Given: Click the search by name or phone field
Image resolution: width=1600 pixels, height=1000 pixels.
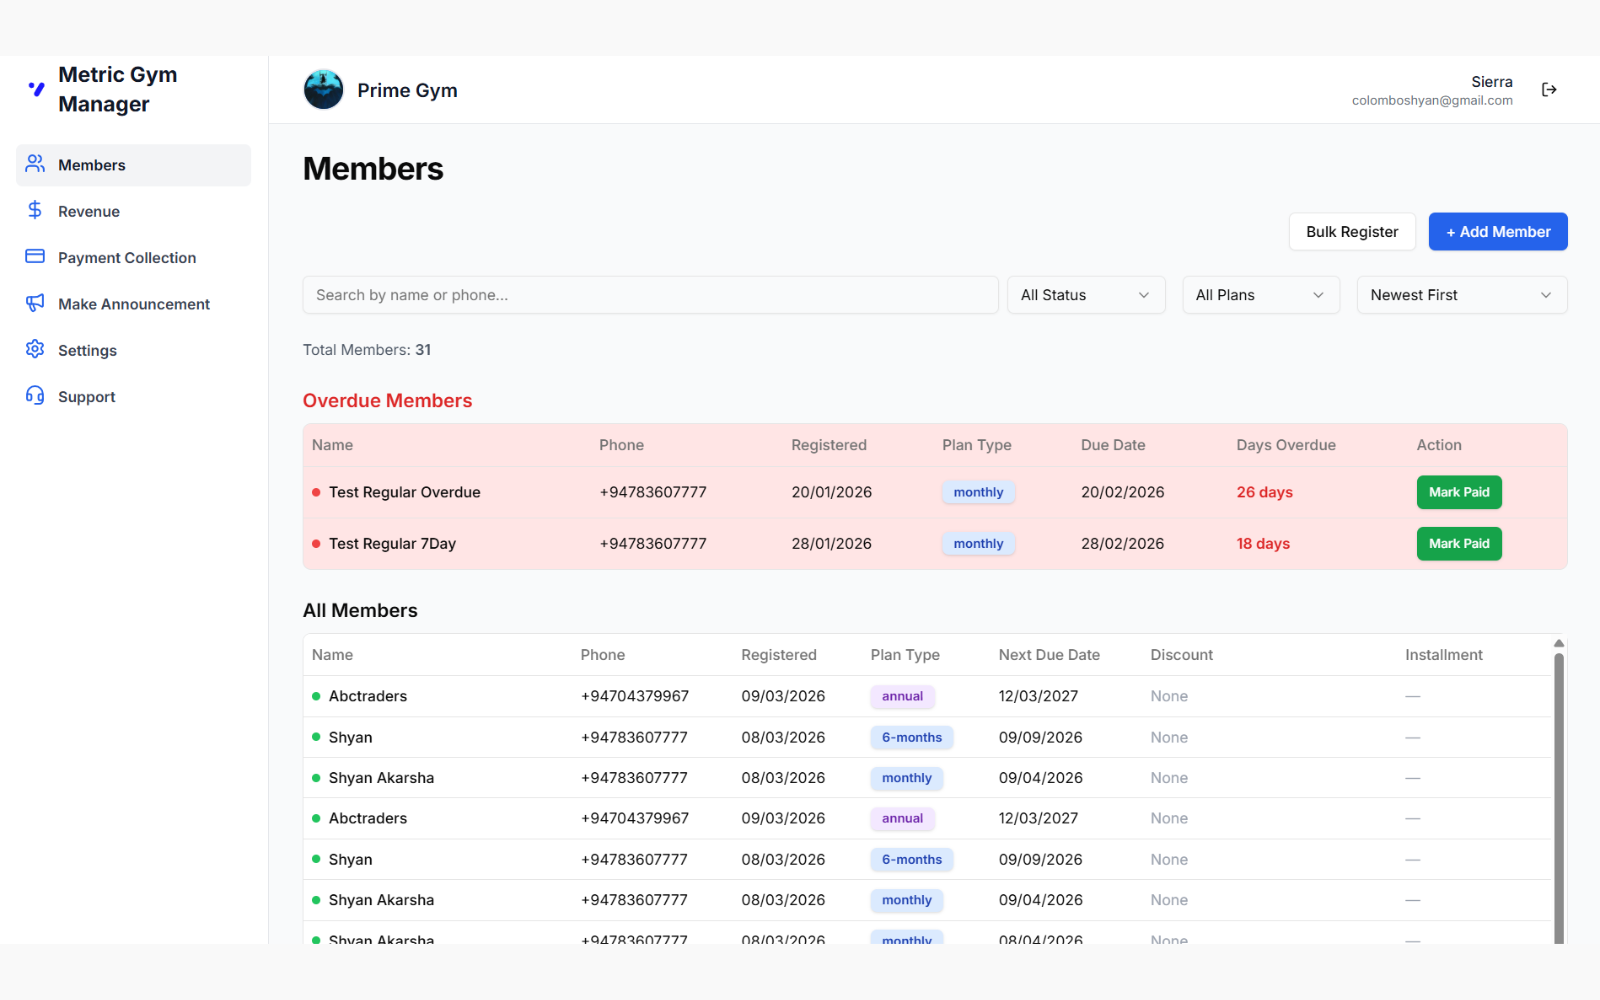Looking at the screenshot, I should coord(650,294).
